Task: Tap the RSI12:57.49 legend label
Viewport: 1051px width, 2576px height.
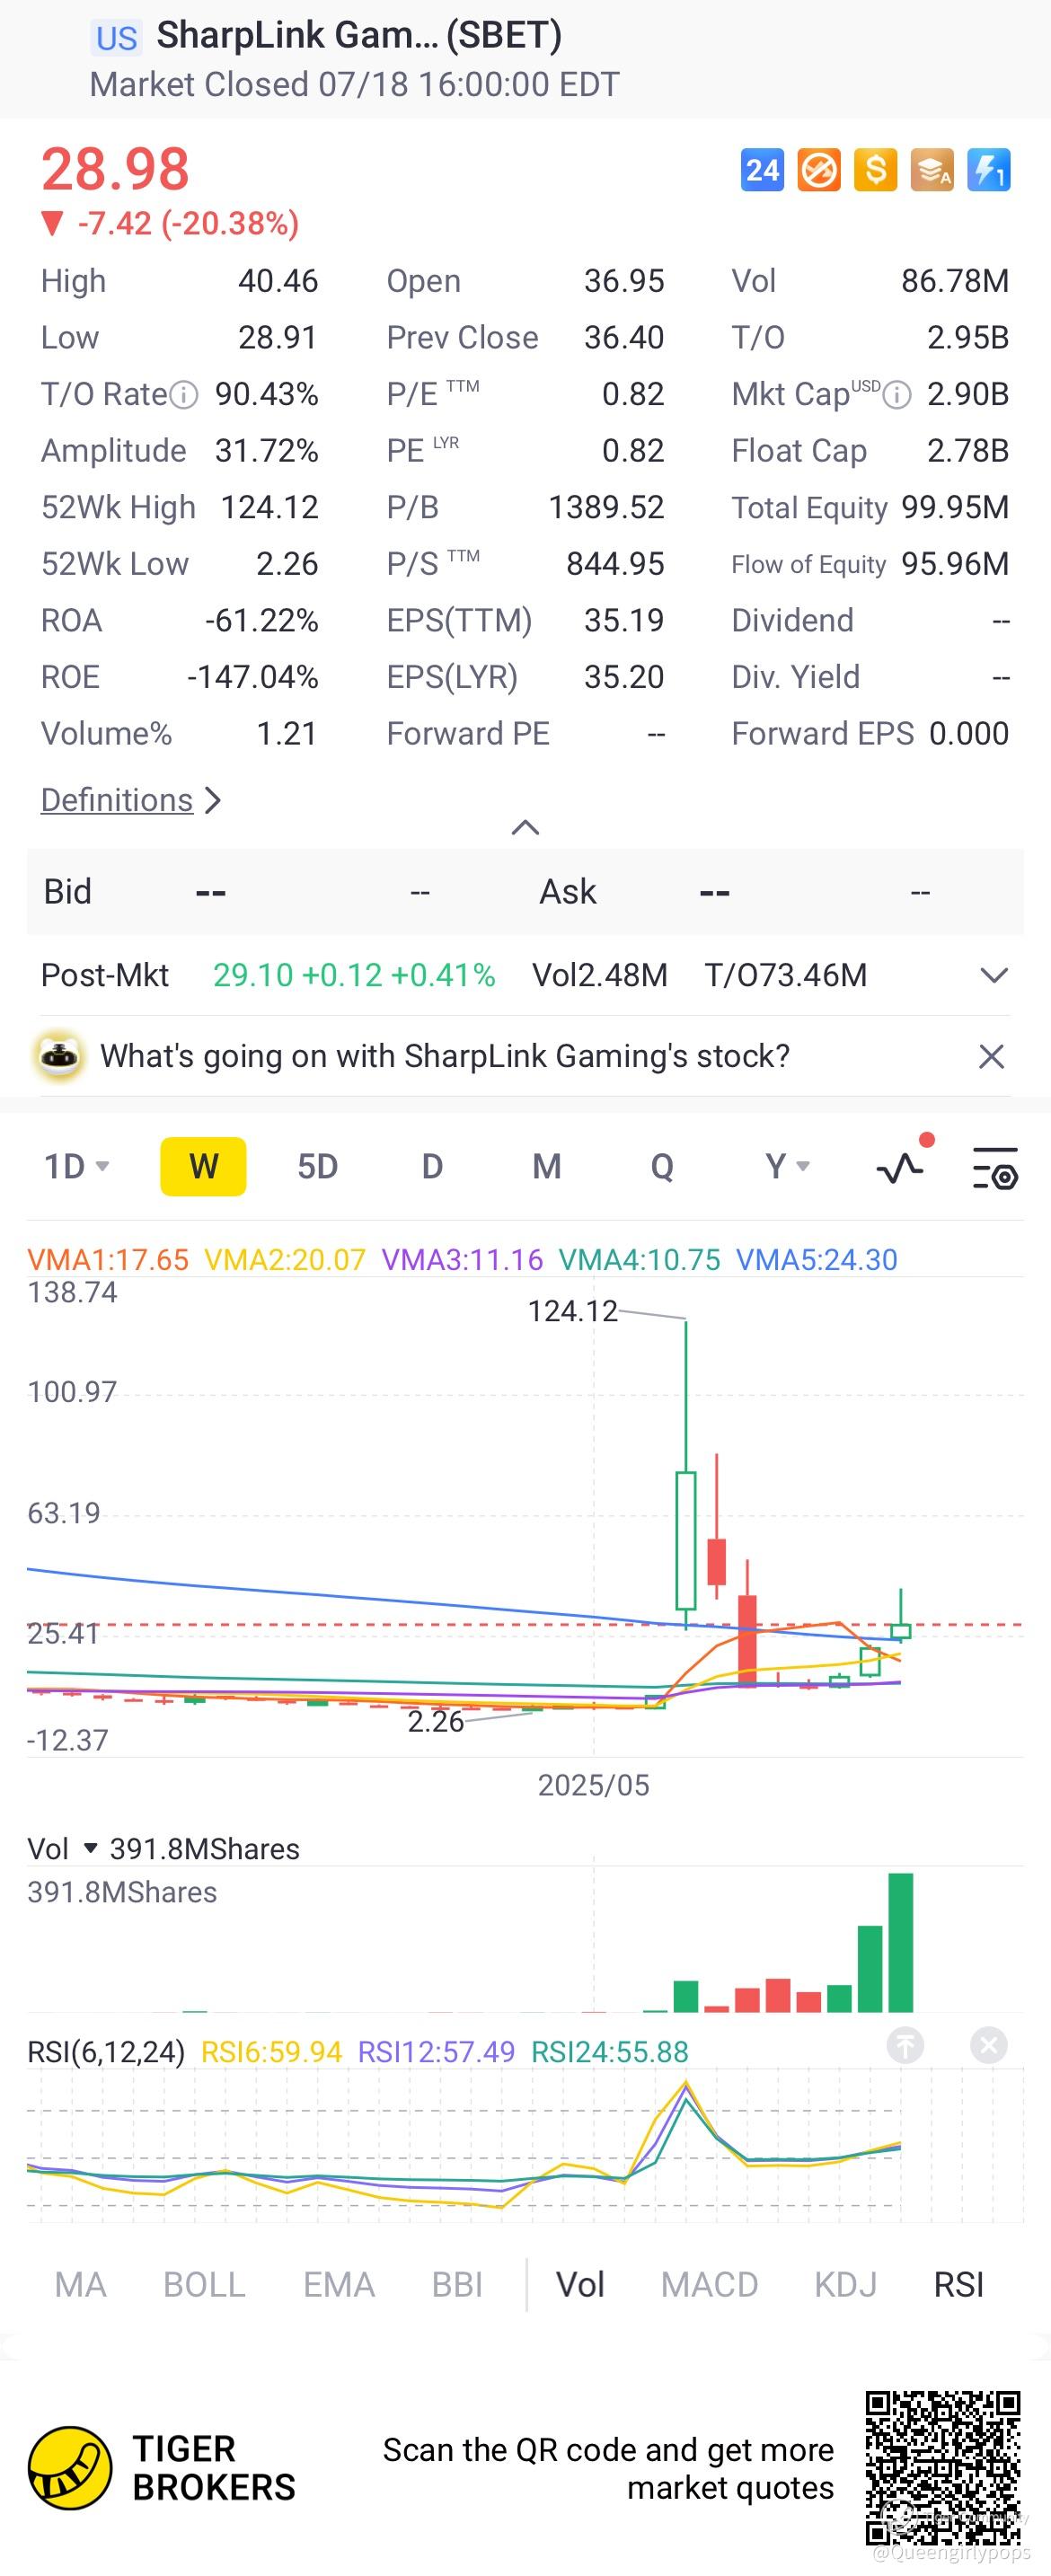Action: (x=436, y=2052)
